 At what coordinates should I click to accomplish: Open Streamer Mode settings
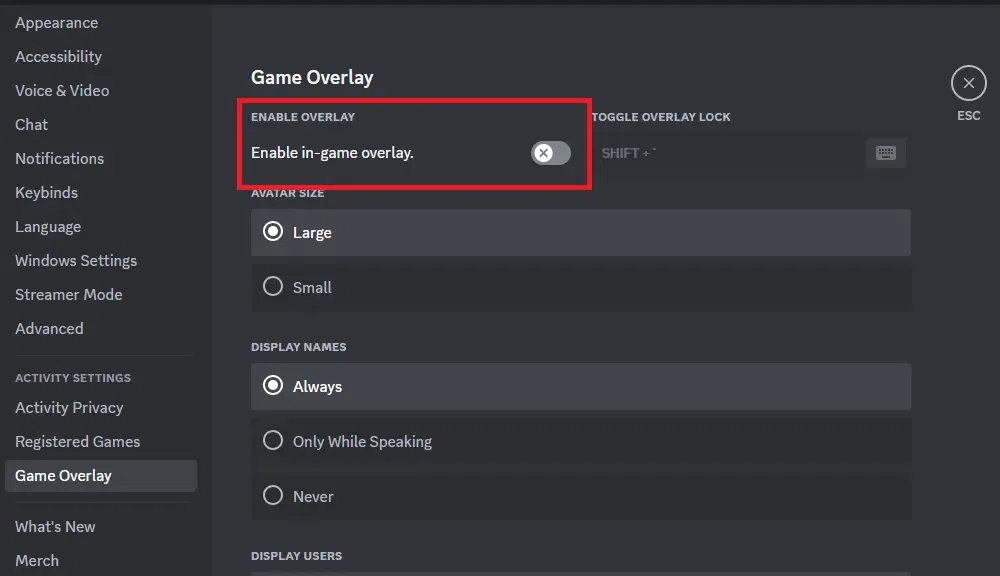pyautogui.click(x=68, y=294)
